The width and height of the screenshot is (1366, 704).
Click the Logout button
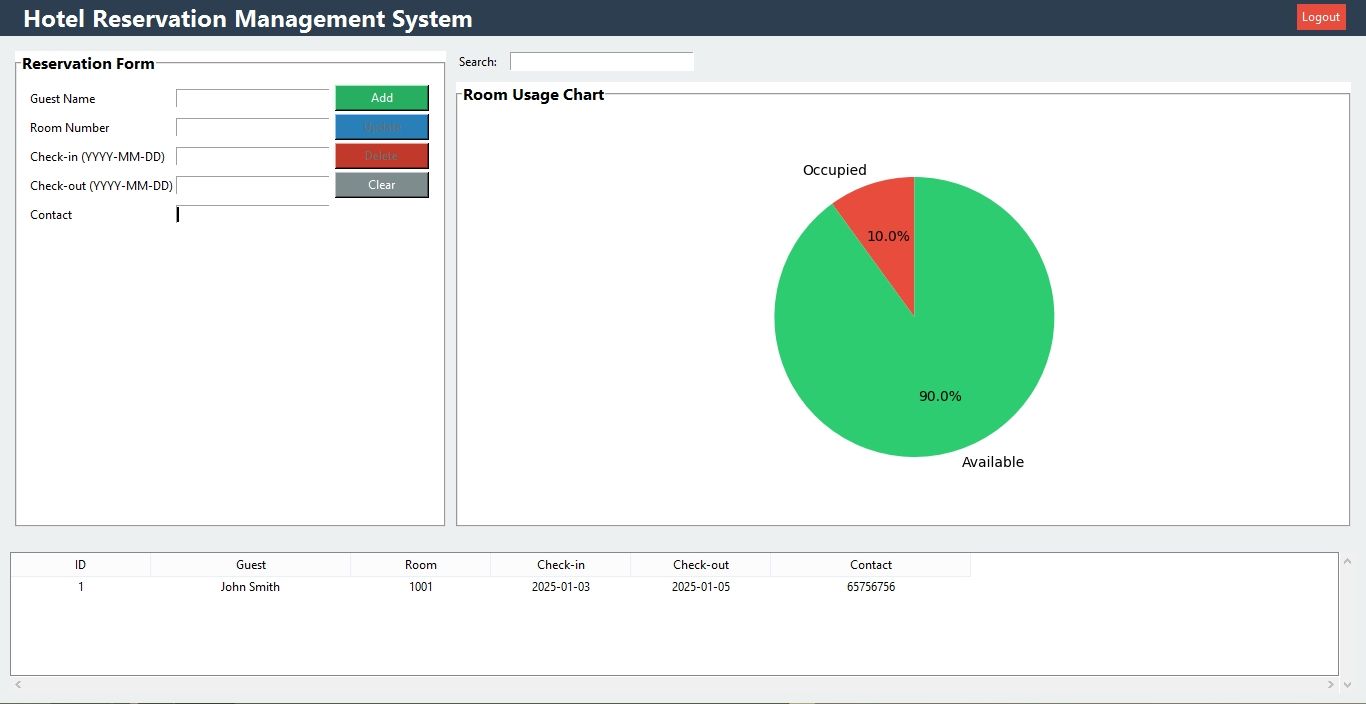click(x=1320, y=17)
